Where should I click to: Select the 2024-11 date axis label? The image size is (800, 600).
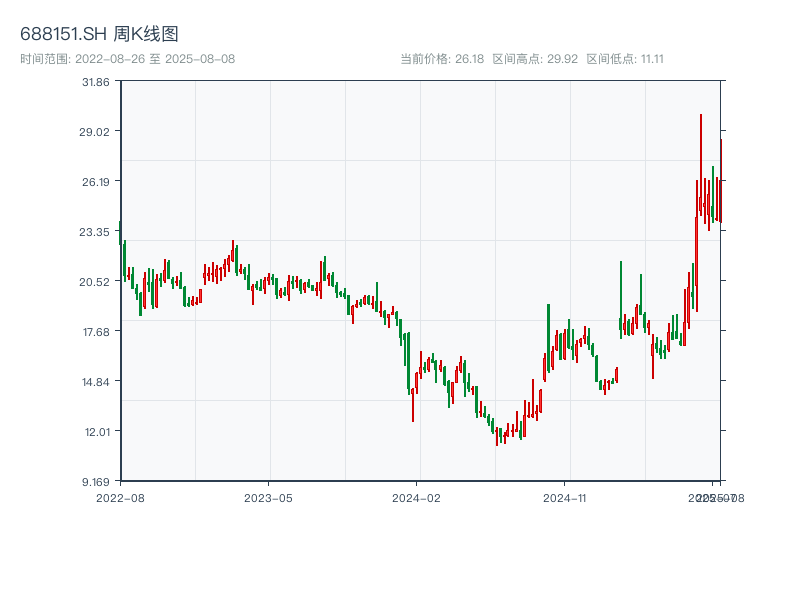565,497
